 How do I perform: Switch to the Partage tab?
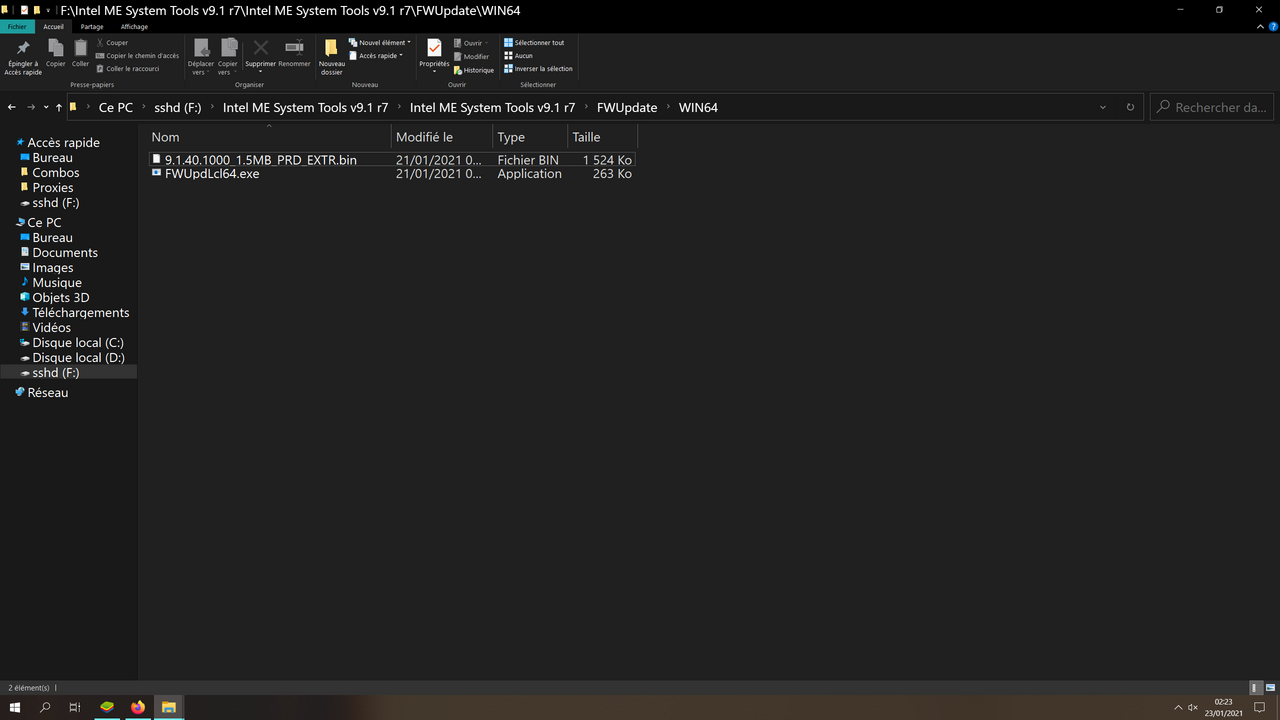pos(92,27)
